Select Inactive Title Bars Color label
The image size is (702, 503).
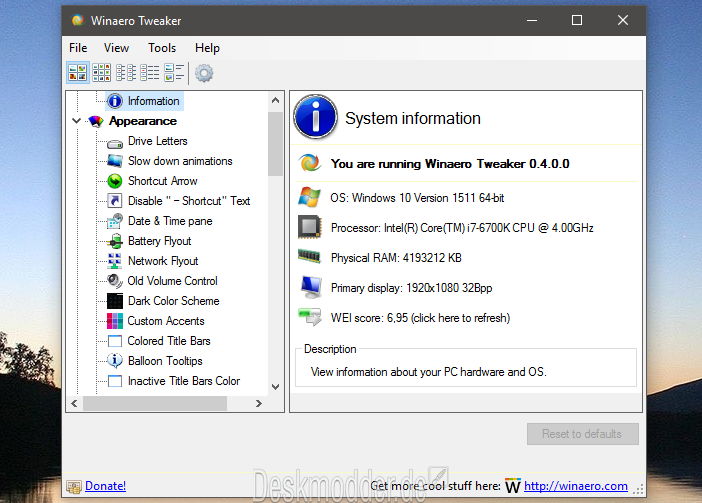tap(184, 381)
